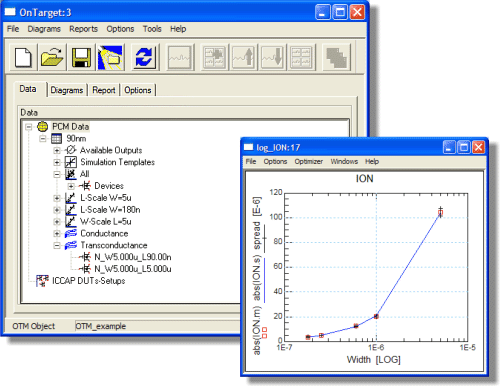Click the L-Scale W=5u graph icon
This screenshot has width=501, height=387.
pos(71,198)
